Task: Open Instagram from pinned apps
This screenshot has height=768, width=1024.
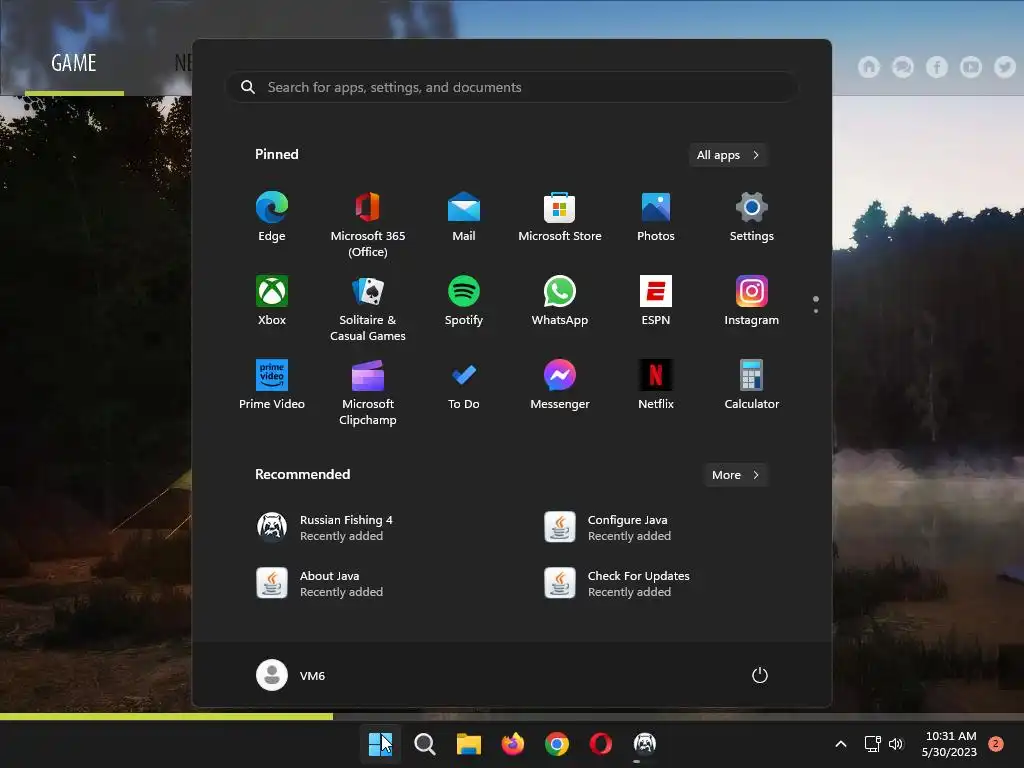Action: tap(752, 300)
